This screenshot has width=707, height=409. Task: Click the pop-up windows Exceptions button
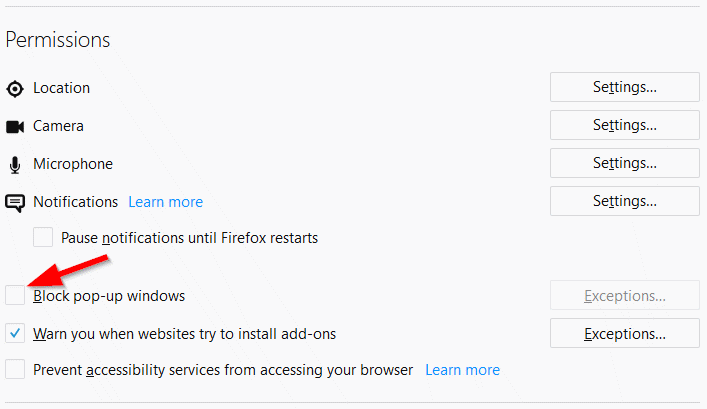[x=624, y=296]
